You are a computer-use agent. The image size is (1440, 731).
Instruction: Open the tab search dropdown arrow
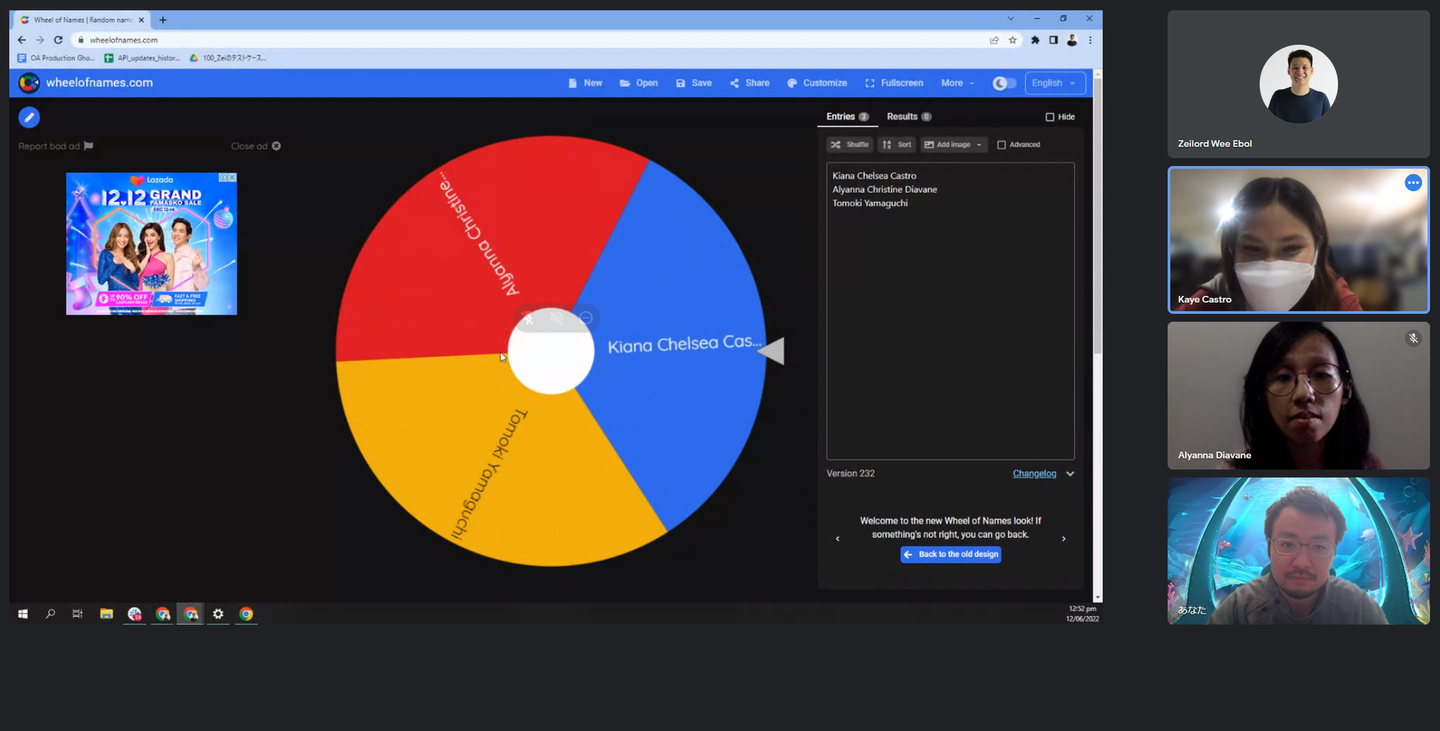coord(1011,19)
